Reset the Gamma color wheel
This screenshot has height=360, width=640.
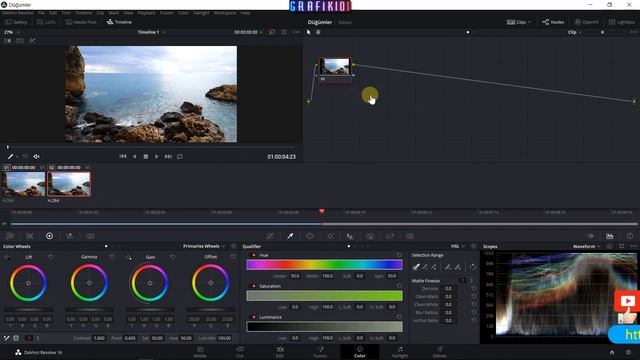(112, 257)
